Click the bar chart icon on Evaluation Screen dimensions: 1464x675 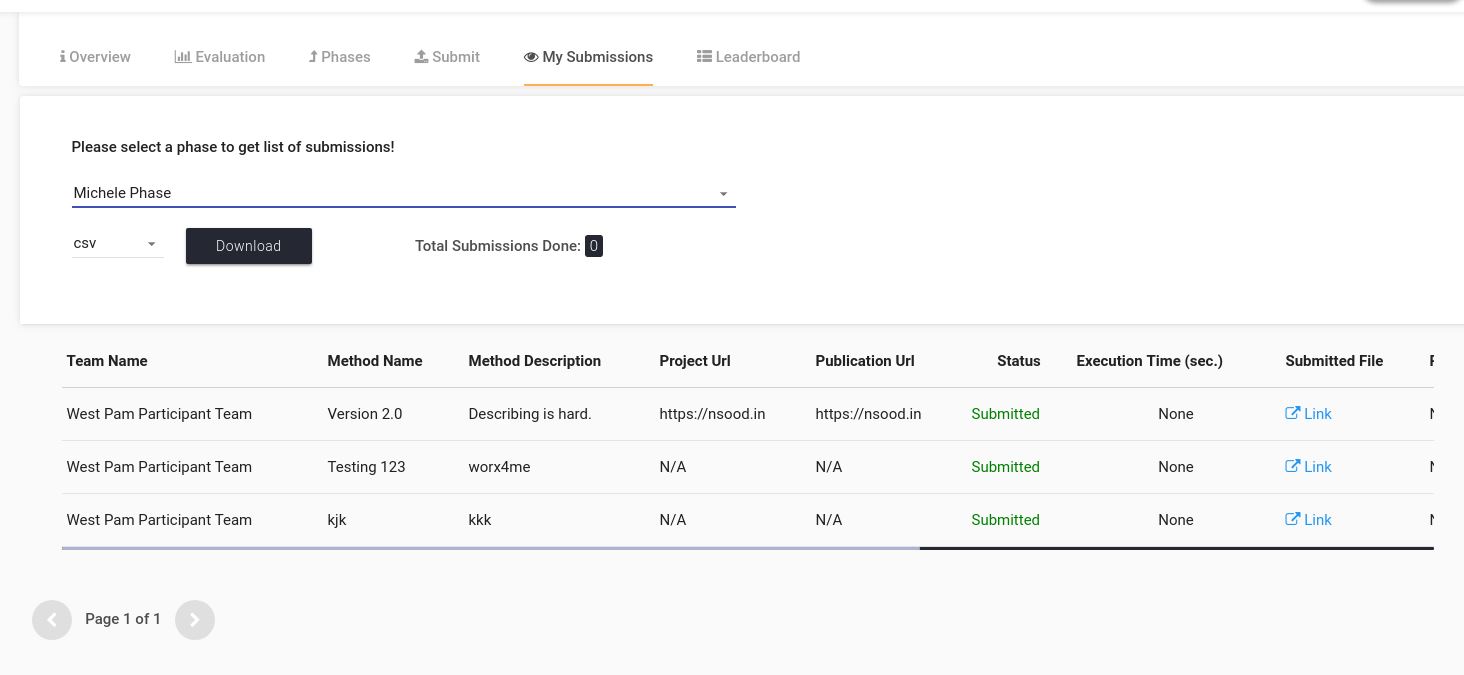click(x=182, y=57)
